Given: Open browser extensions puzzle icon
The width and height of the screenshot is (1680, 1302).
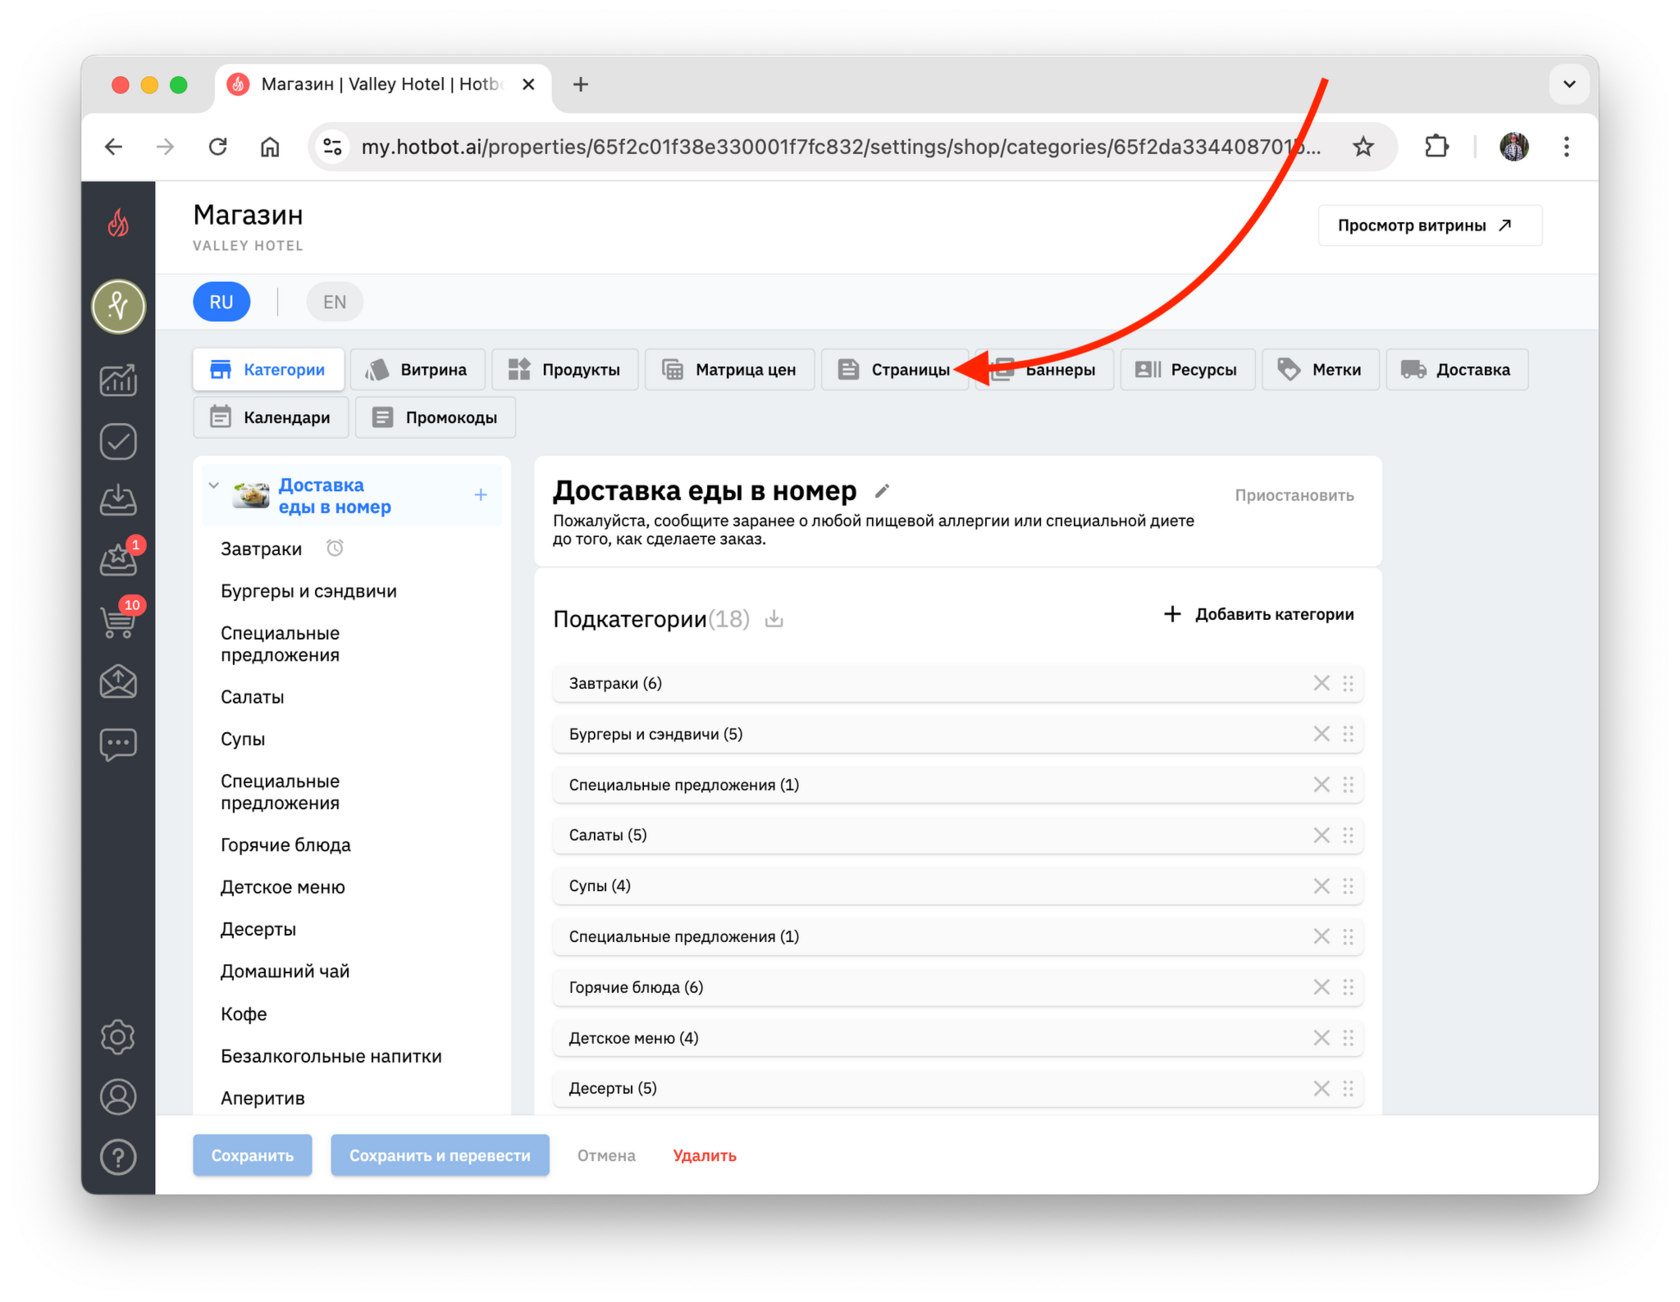Looking at the screenshot, I should 1436,147.
